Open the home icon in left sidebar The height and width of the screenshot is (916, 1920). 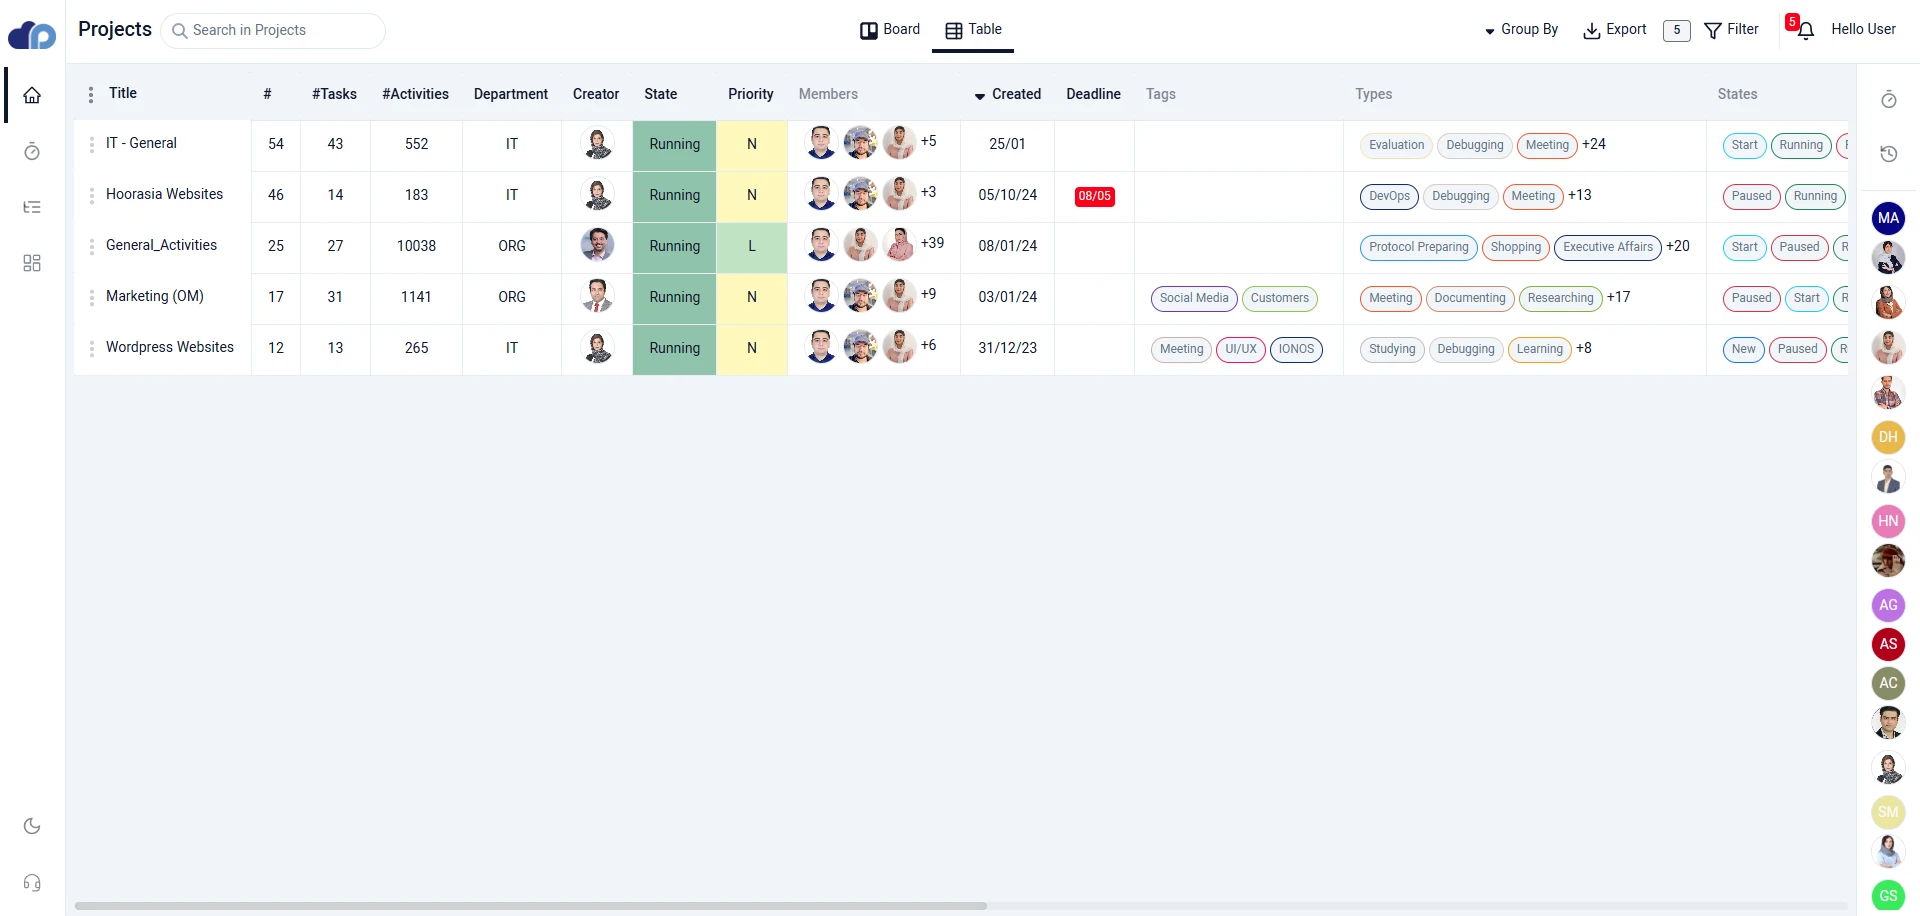32,95
